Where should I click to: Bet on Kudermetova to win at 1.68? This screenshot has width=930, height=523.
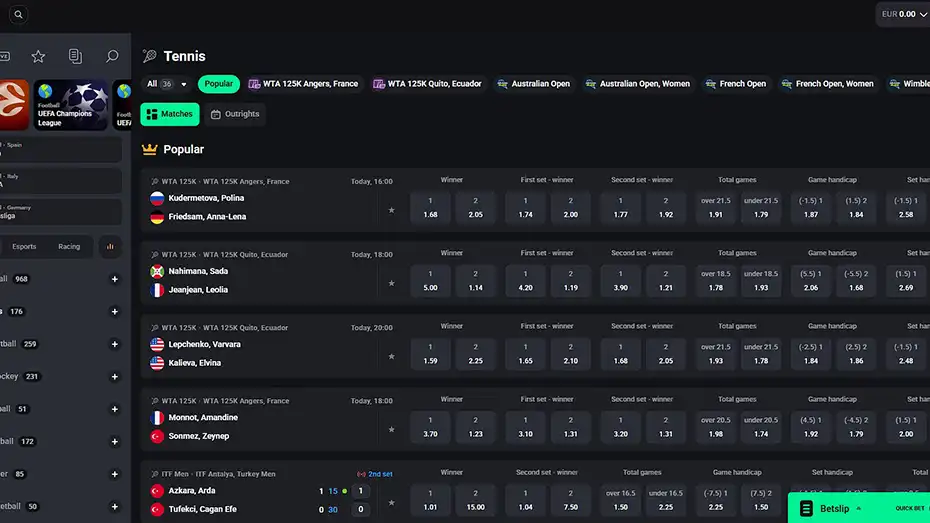pos(430,208)
